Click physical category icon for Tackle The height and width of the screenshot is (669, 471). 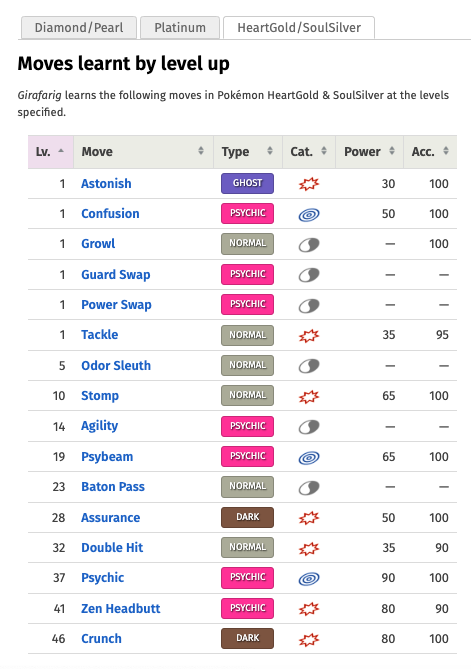pos(309,336)
